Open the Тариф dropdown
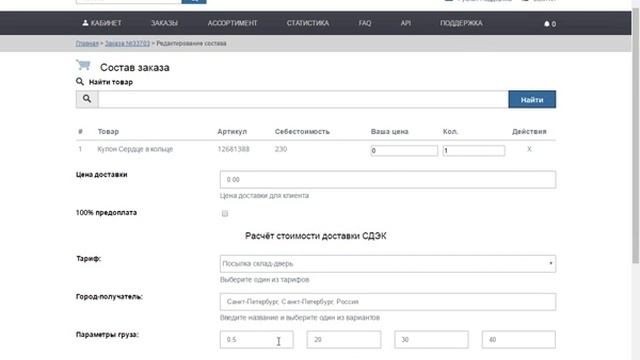The width and height of the screenshot is (640, 360). 388,264
